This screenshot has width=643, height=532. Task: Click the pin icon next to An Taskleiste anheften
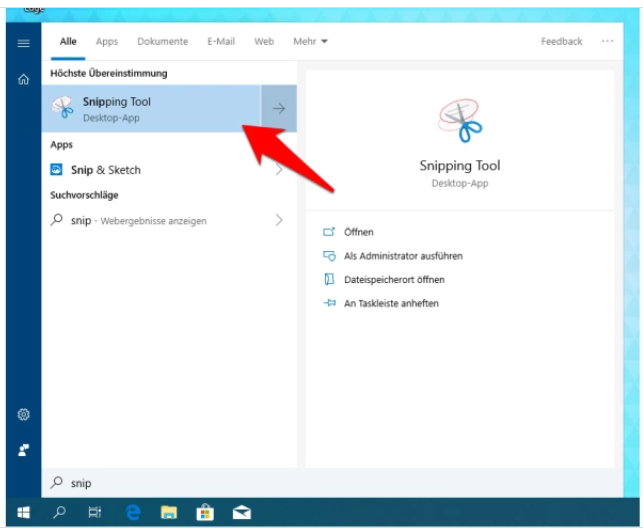pyautogui.click(x=329, y=303)
